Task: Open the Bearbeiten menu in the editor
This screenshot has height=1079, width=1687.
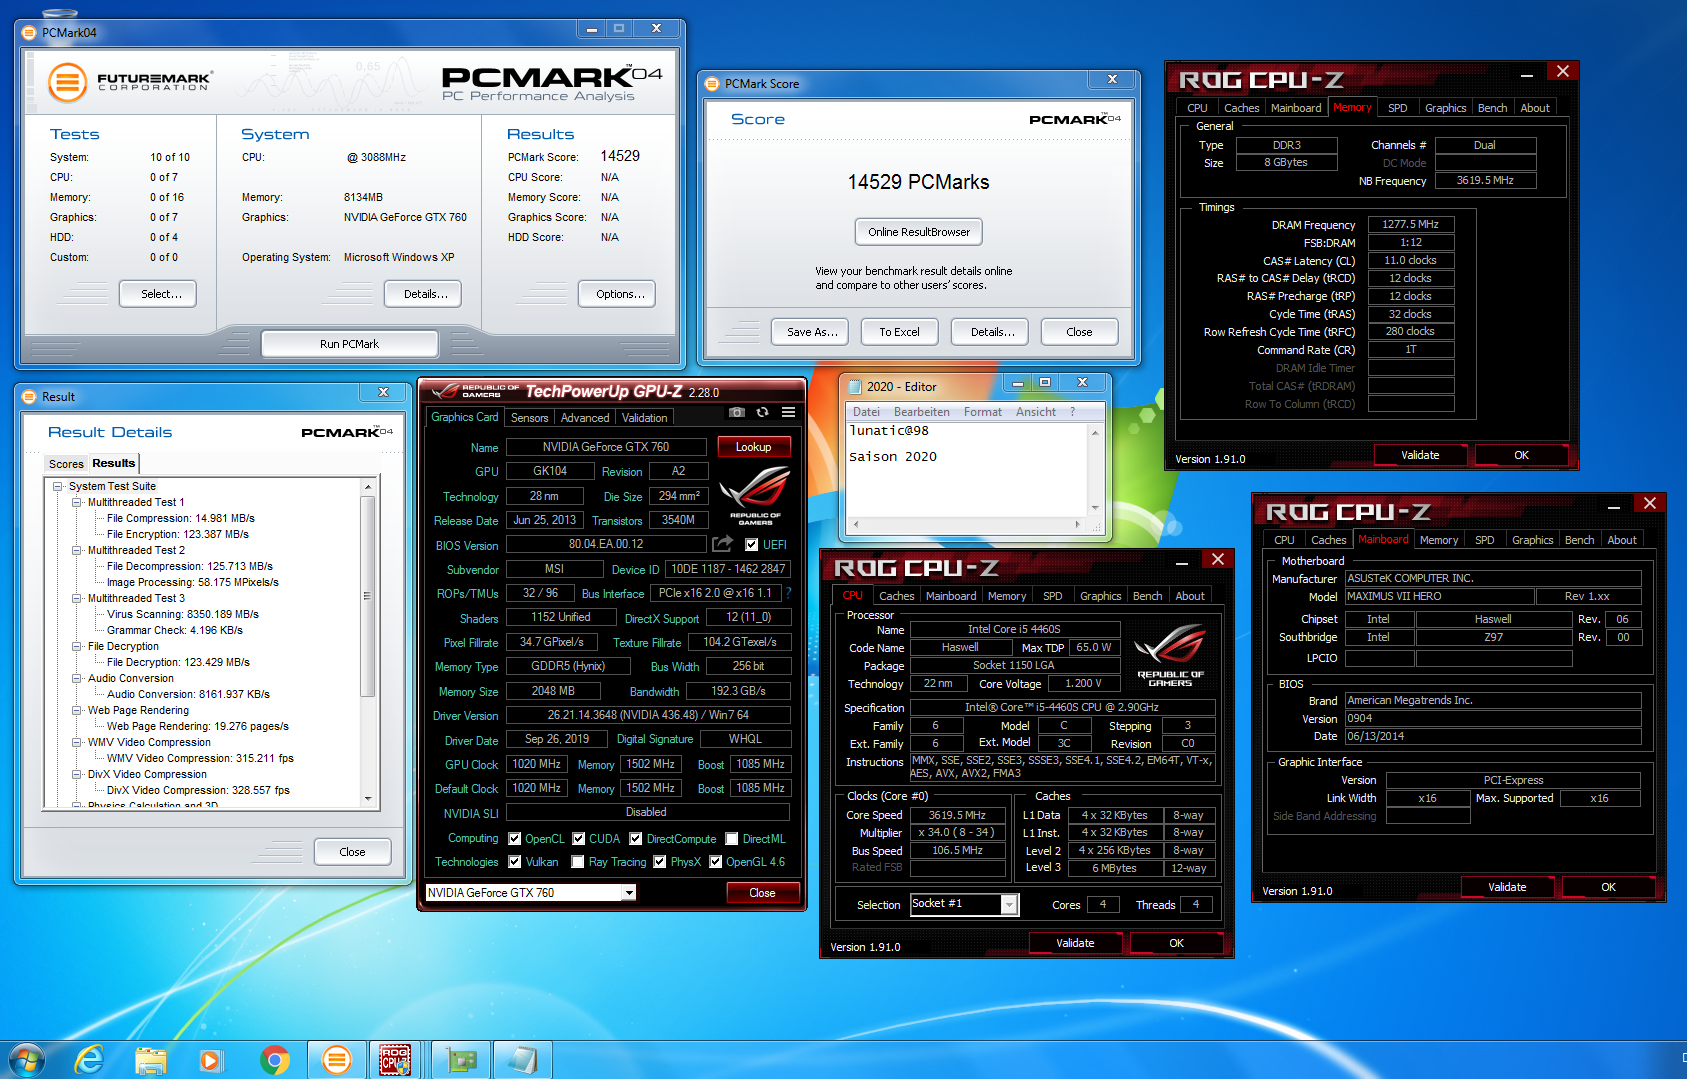Action: click(x=921, y=412)
